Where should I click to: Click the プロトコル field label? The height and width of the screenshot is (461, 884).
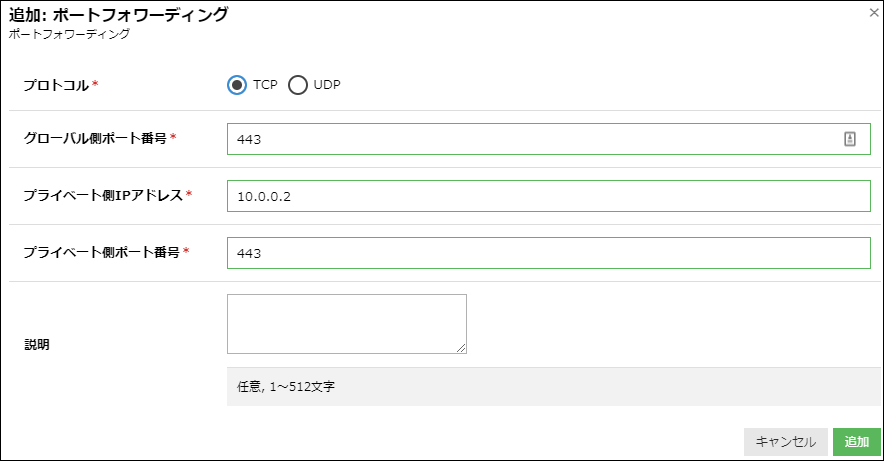click(x=56, y=85)
